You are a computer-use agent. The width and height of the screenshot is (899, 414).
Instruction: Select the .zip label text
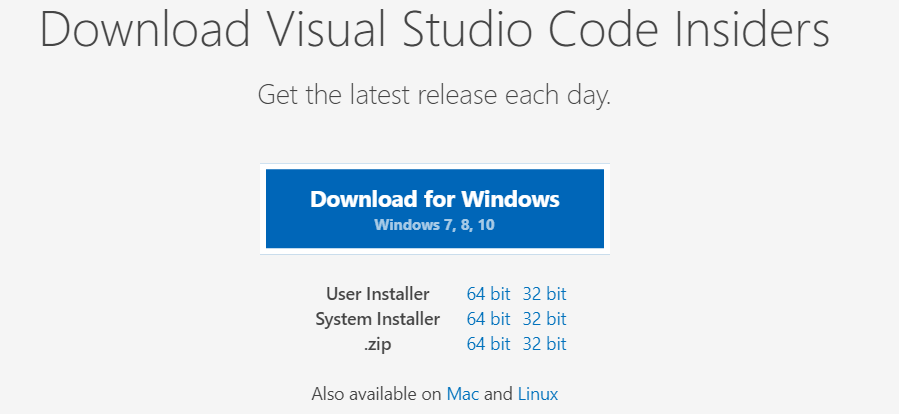point(378,344)
